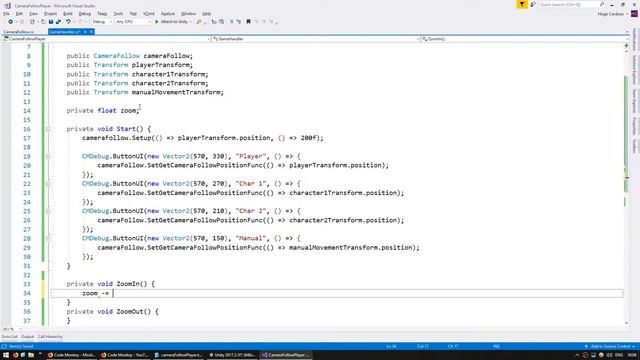Open the CameraFollowPlayer project scope dropdown

click(x=106, y=39)
